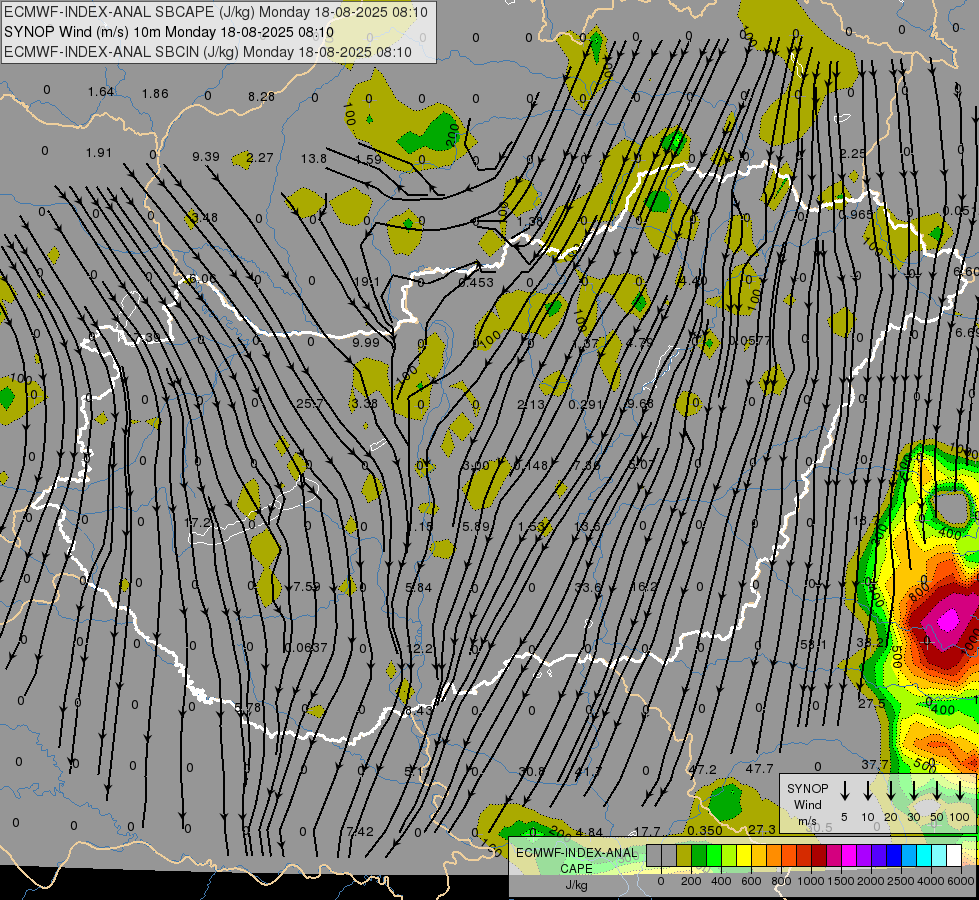Click the gray hole inside the CAPE plume
Viewport: 979px width, 900px height.
tap(954, 507)
